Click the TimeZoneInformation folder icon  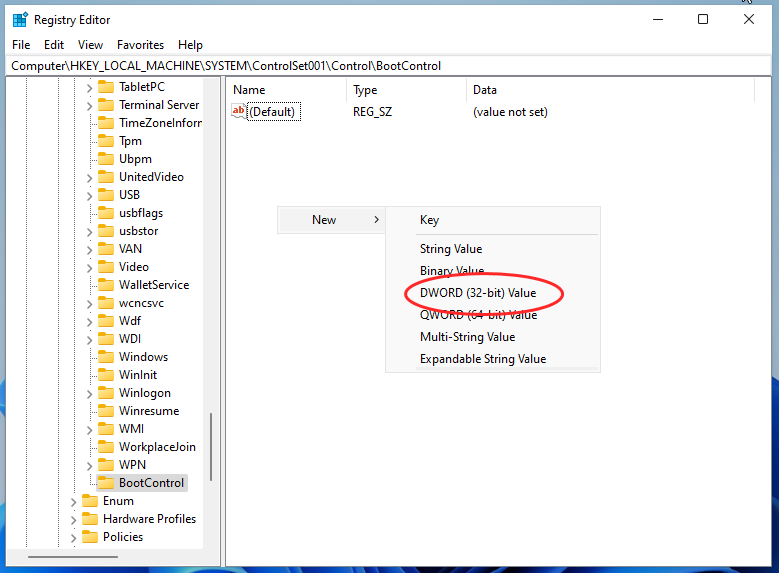click(x=106, y=122)
